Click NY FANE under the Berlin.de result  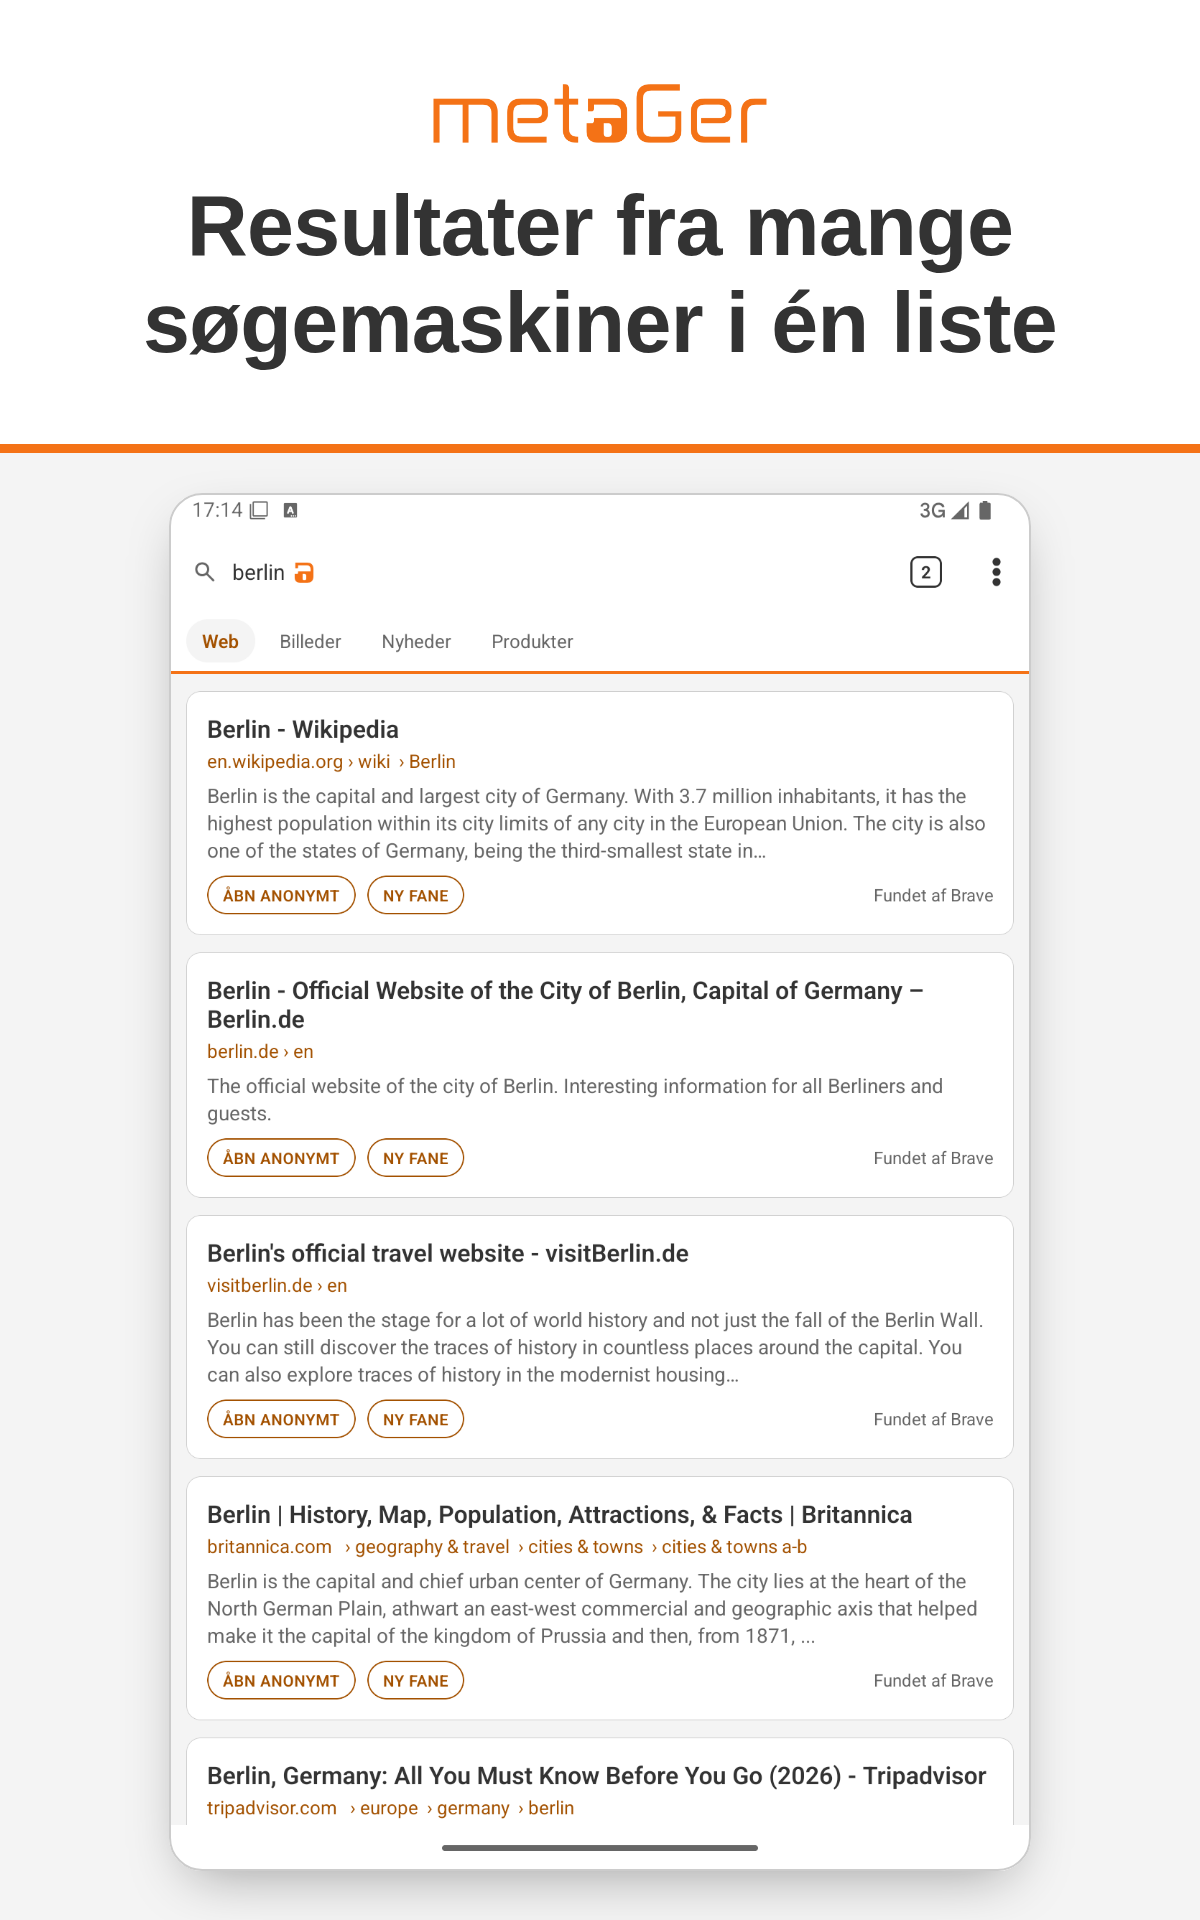416,1158
